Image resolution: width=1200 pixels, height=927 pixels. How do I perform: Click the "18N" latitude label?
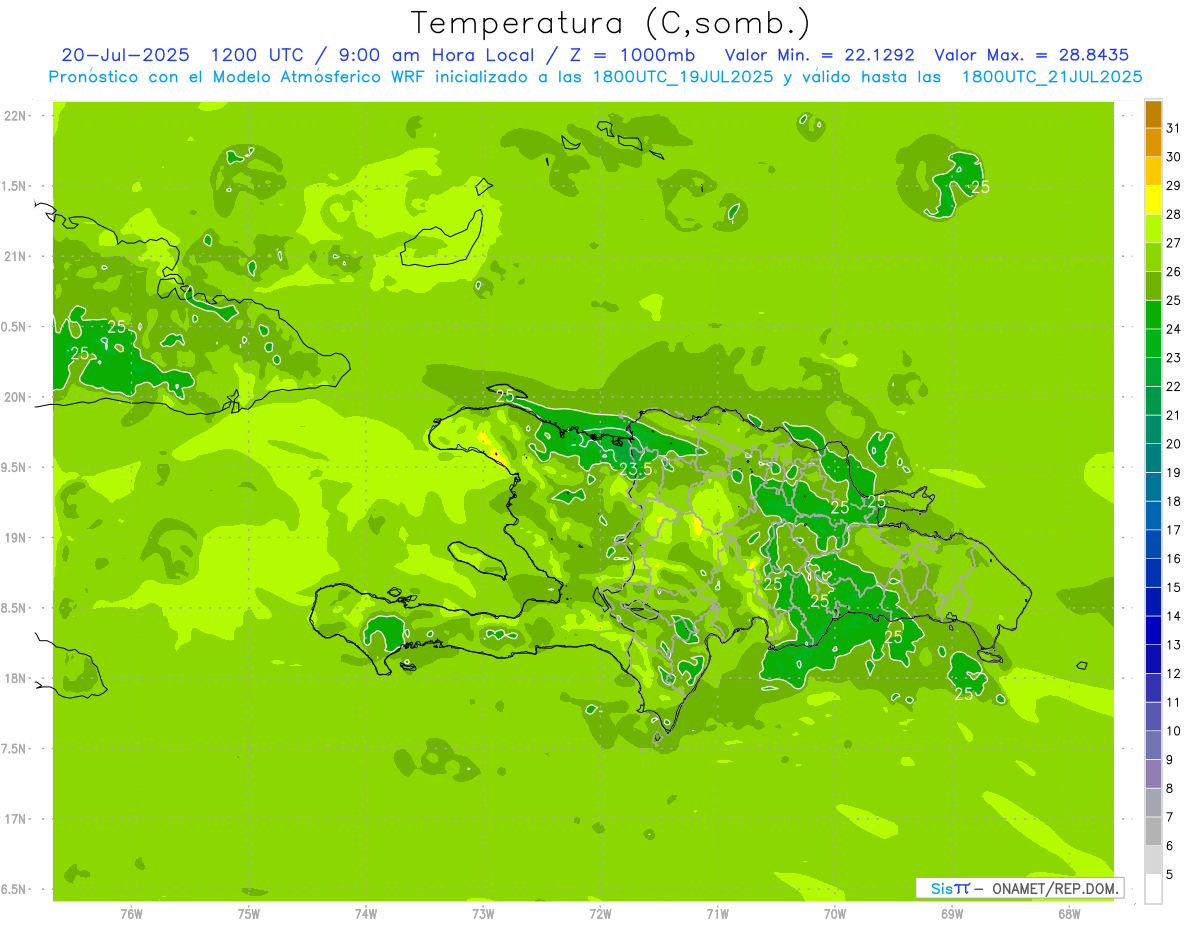point(17,679)
